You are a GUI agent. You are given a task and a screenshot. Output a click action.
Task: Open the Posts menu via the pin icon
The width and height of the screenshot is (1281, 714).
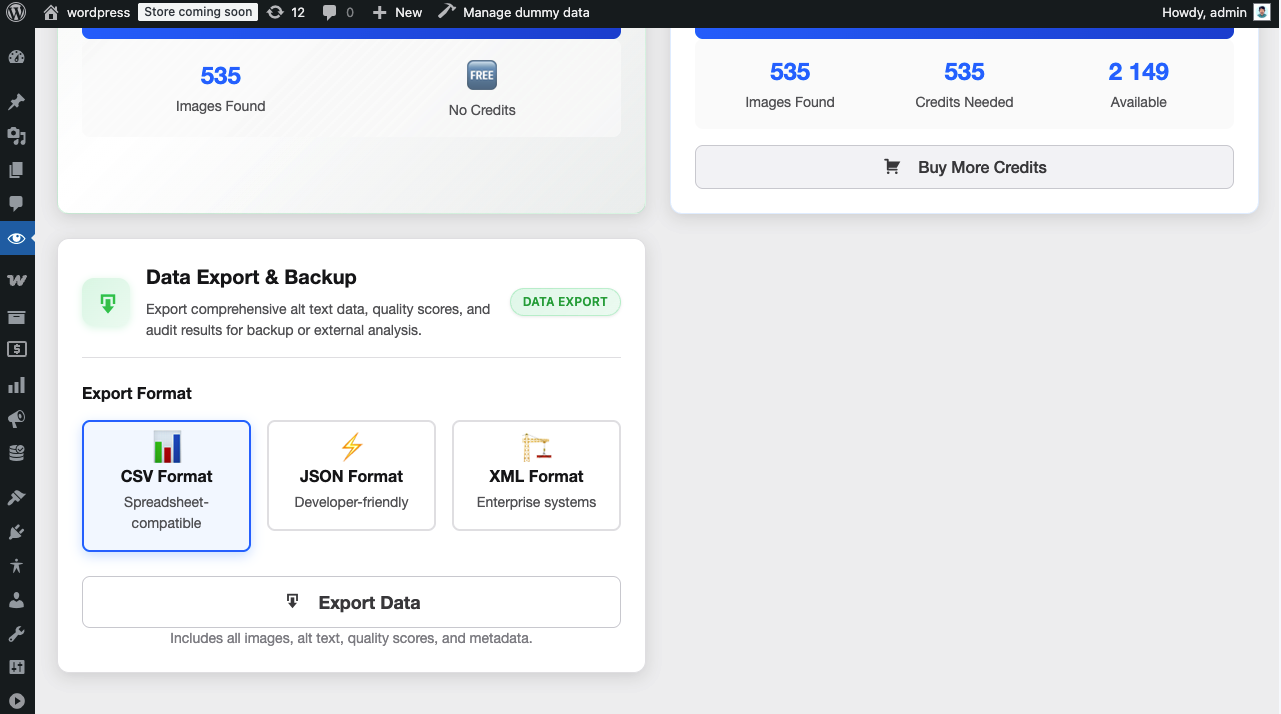click(16, 101)
